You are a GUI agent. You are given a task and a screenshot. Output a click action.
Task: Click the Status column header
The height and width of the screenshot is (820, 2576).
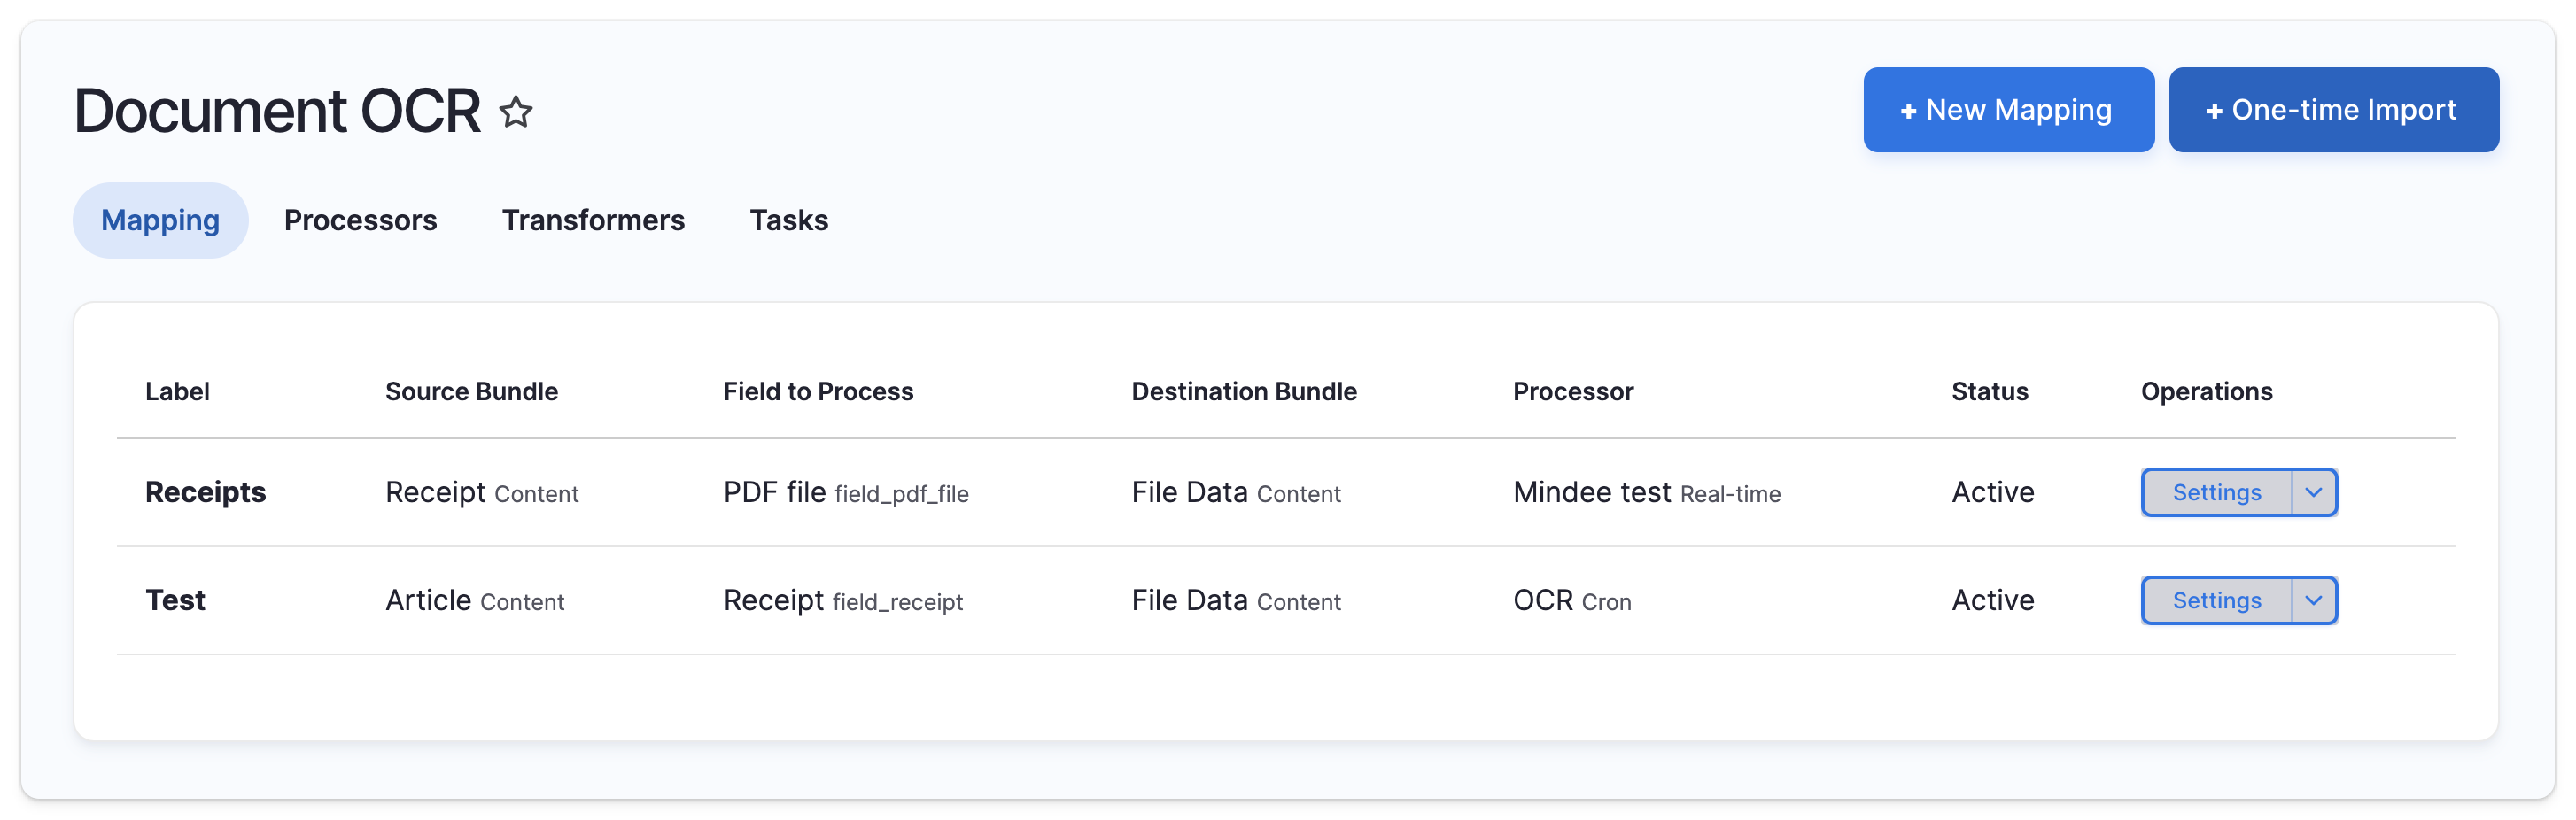coord(1989,391)
